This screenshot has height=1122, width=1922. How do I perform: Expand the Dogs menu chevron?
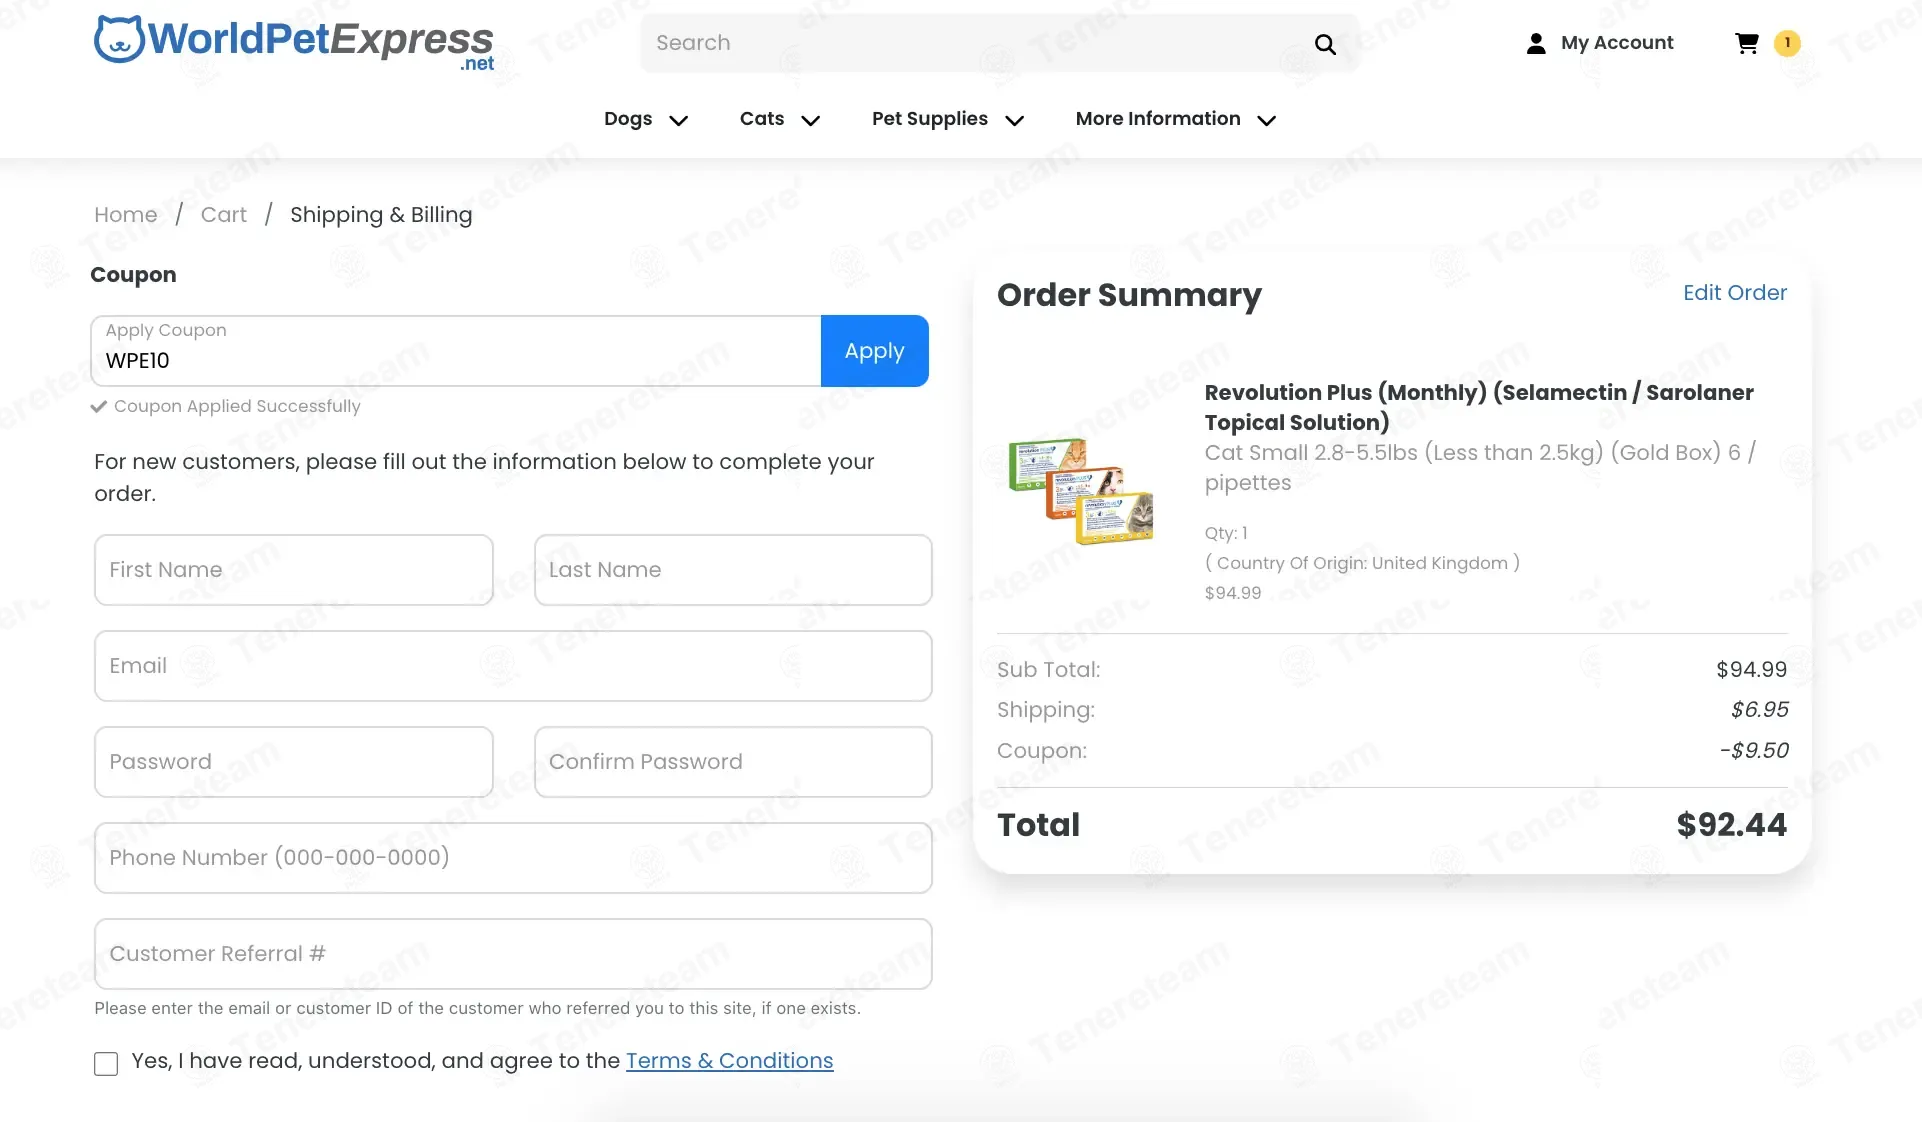(678, 120)
